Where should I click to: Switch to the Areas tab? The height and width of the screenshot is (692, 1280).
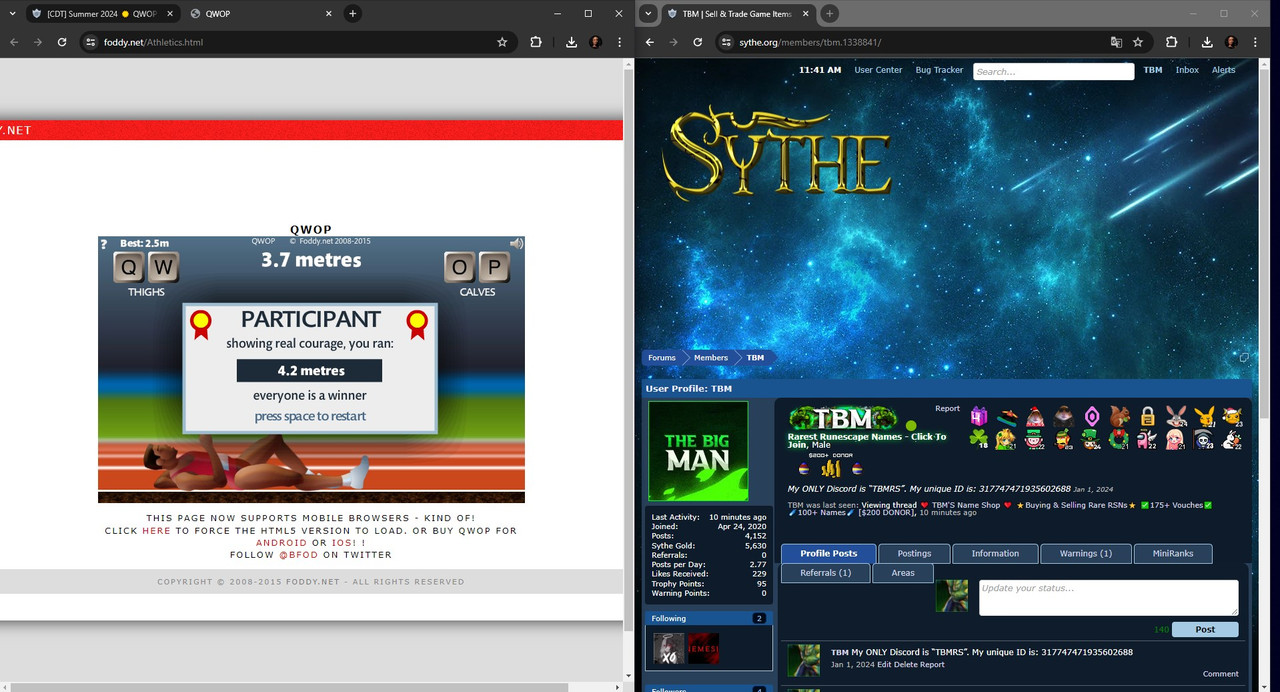tap(903, 573)
